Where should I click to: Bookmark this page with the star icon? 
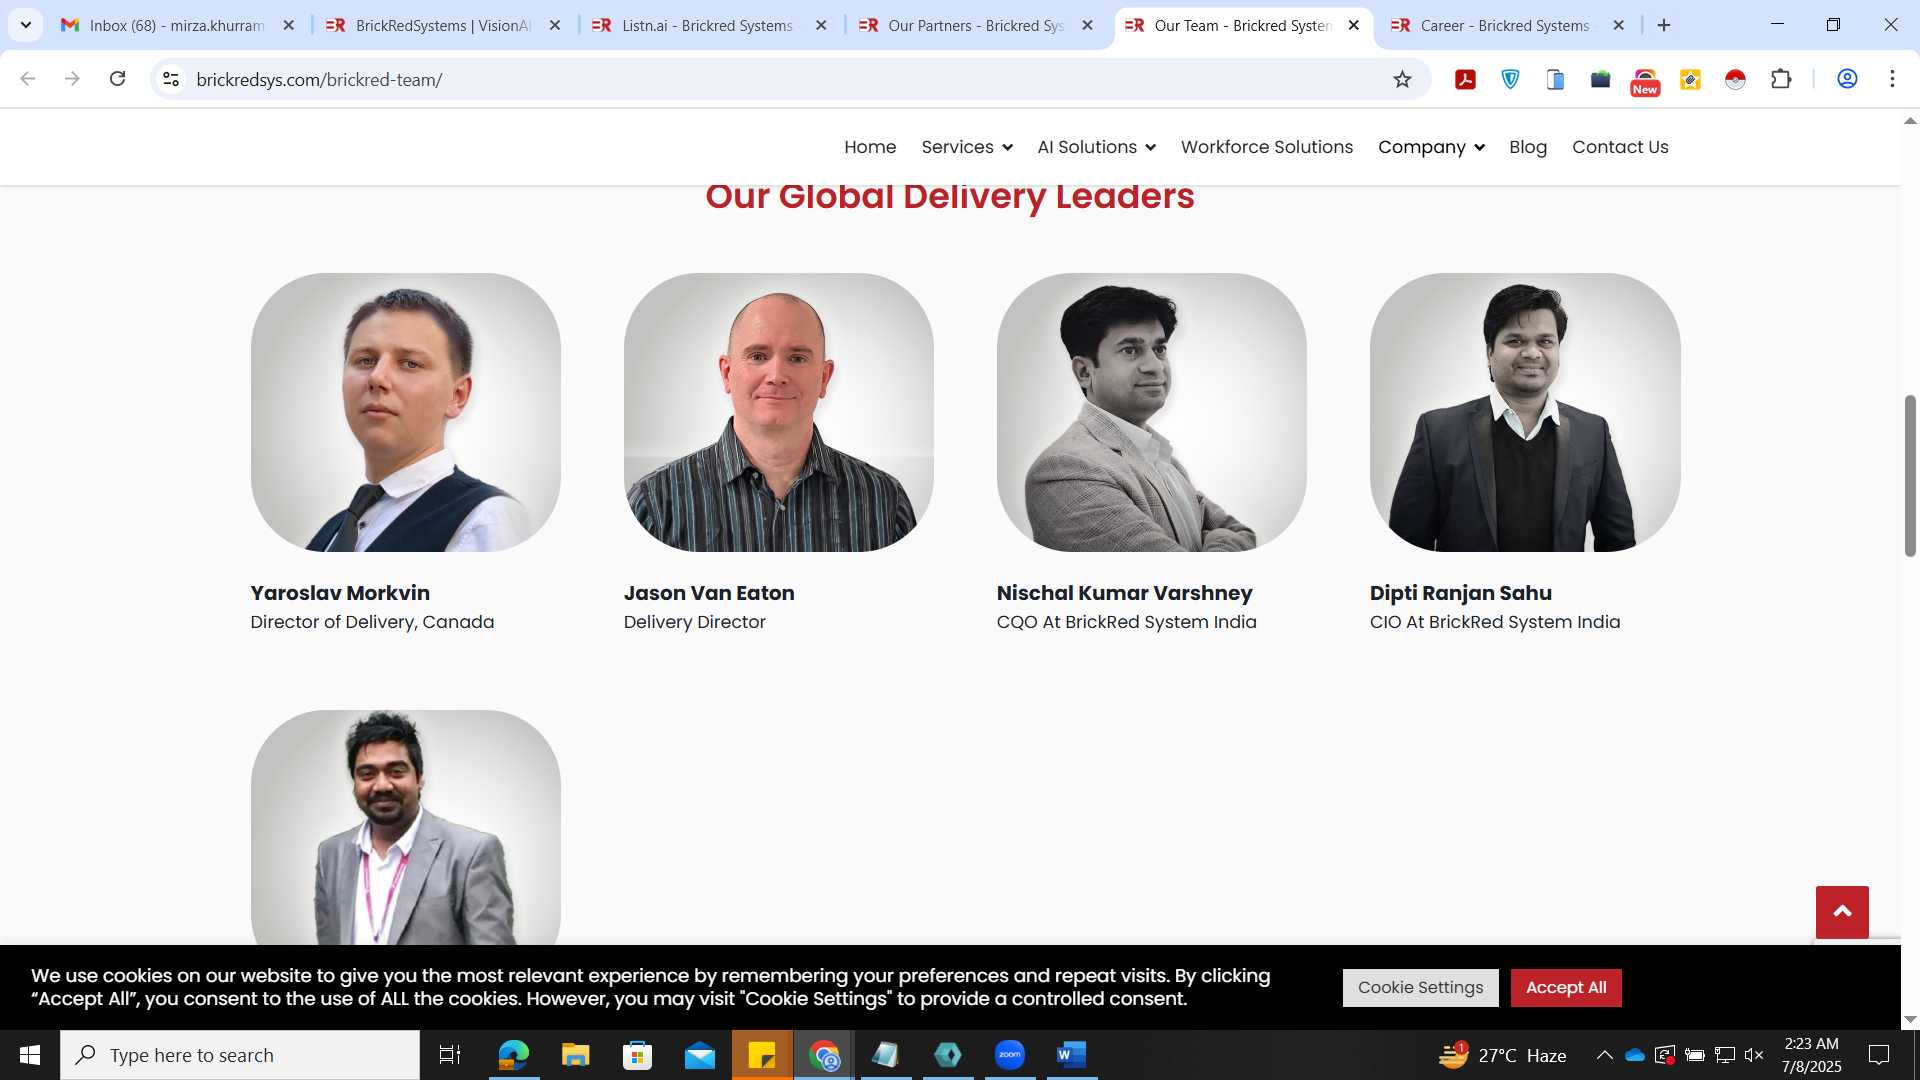coord(1402,79)
